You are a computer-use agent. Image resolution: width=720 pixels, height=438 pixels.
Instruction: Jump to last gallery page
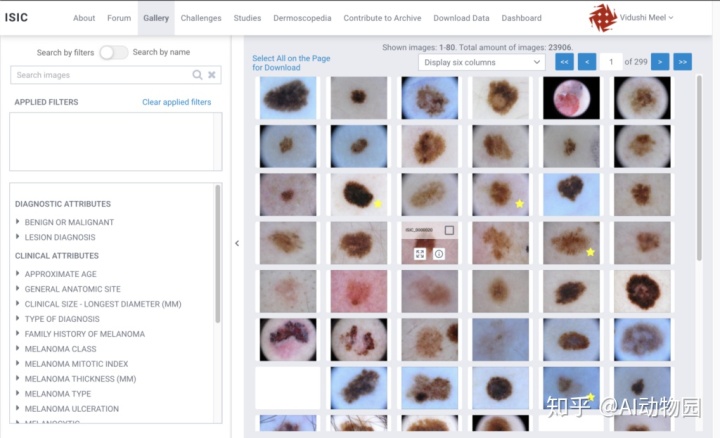(x=683, y=62)
